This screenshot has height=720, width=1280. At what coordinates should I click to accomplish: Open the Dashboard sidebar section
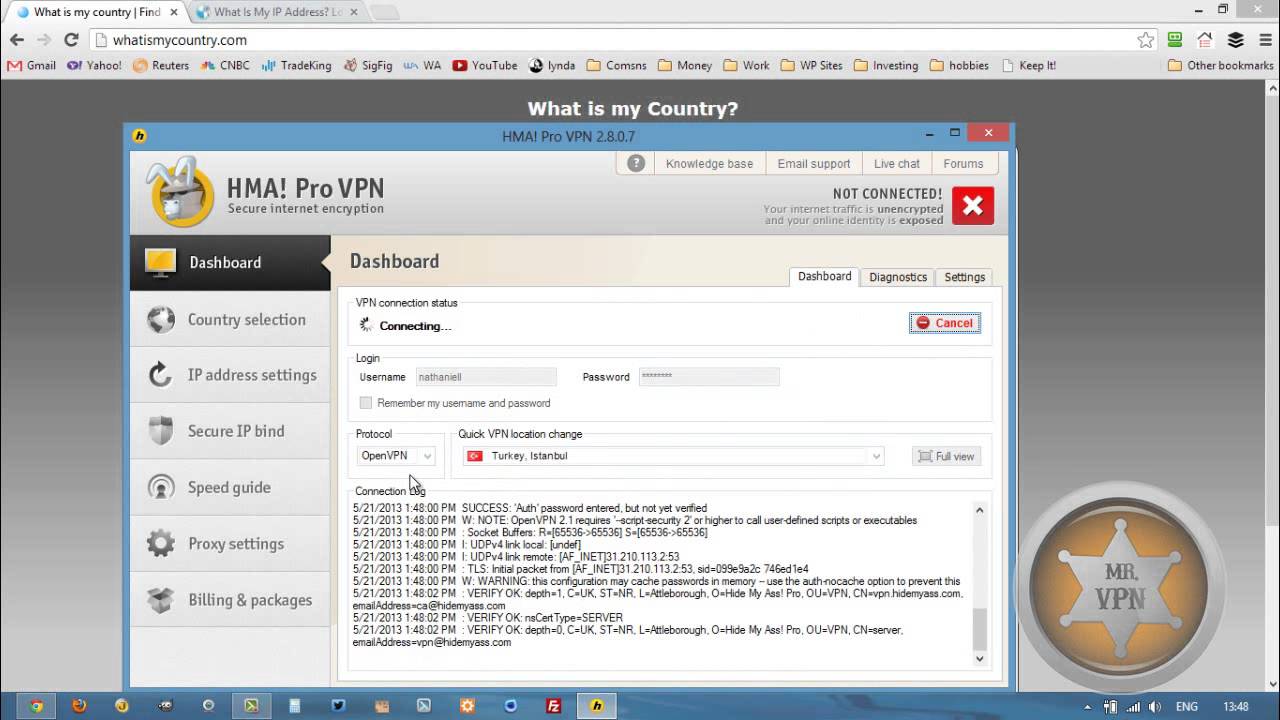pos(230,263)
